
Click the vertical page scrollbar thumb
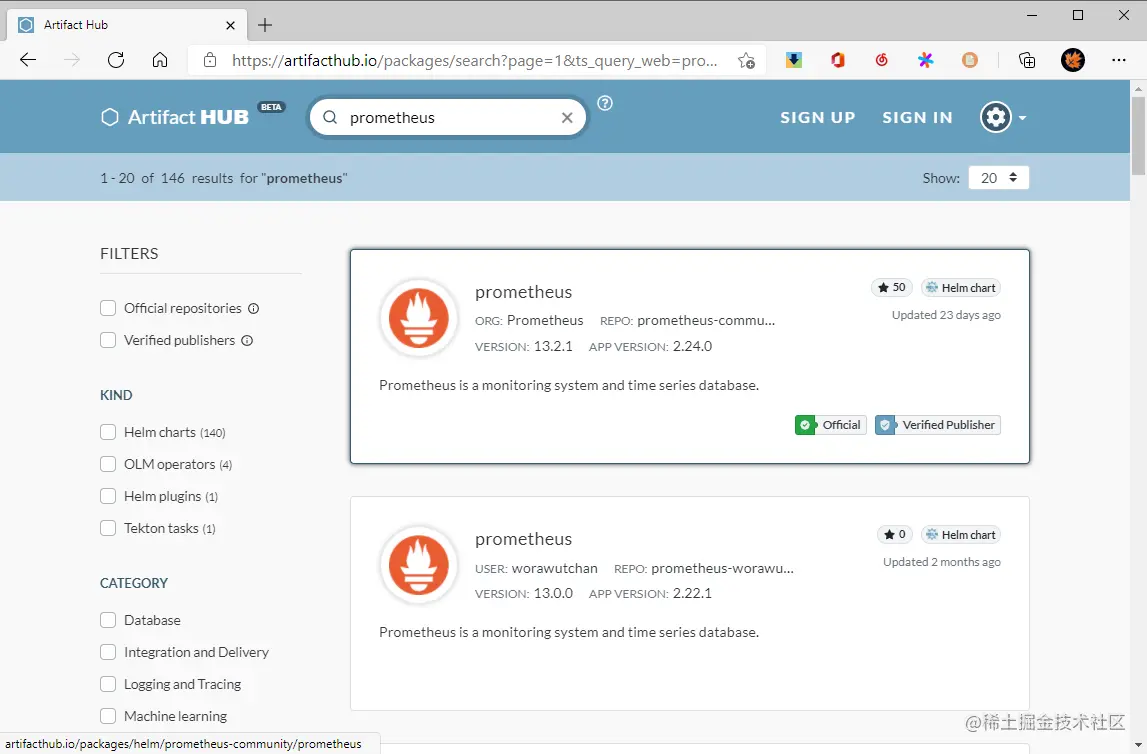click(1138, 135)
